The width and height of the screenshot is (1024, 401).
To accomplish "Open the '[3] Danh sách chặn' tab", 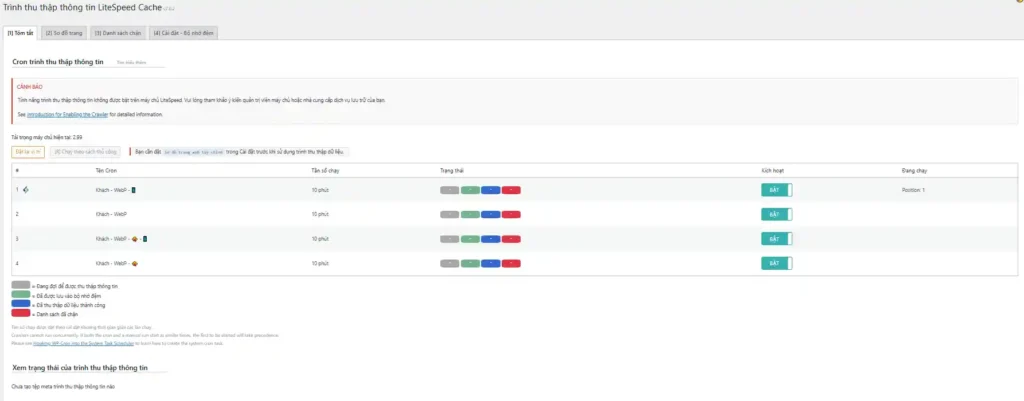I will 118,33.
